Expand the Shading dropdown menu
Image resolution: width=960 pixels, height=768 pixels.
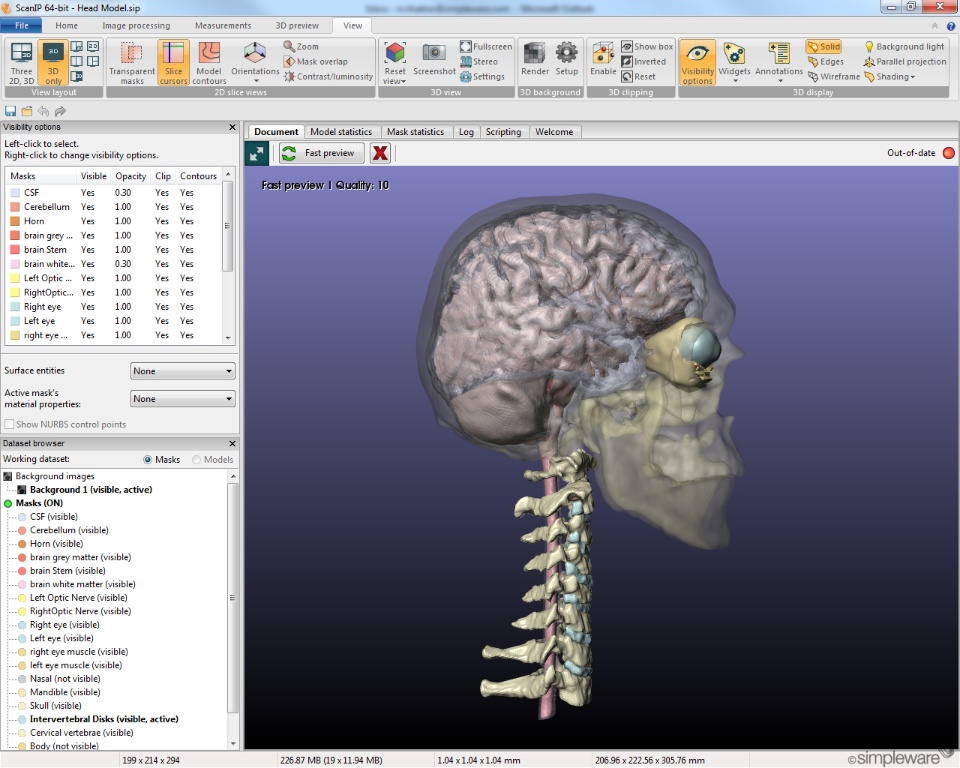[890, 77]
